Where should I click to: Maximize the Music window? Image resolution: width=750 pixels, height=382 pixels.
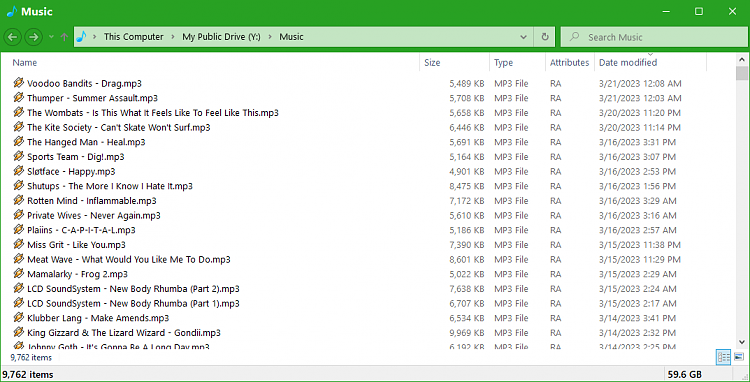[699, 11]
